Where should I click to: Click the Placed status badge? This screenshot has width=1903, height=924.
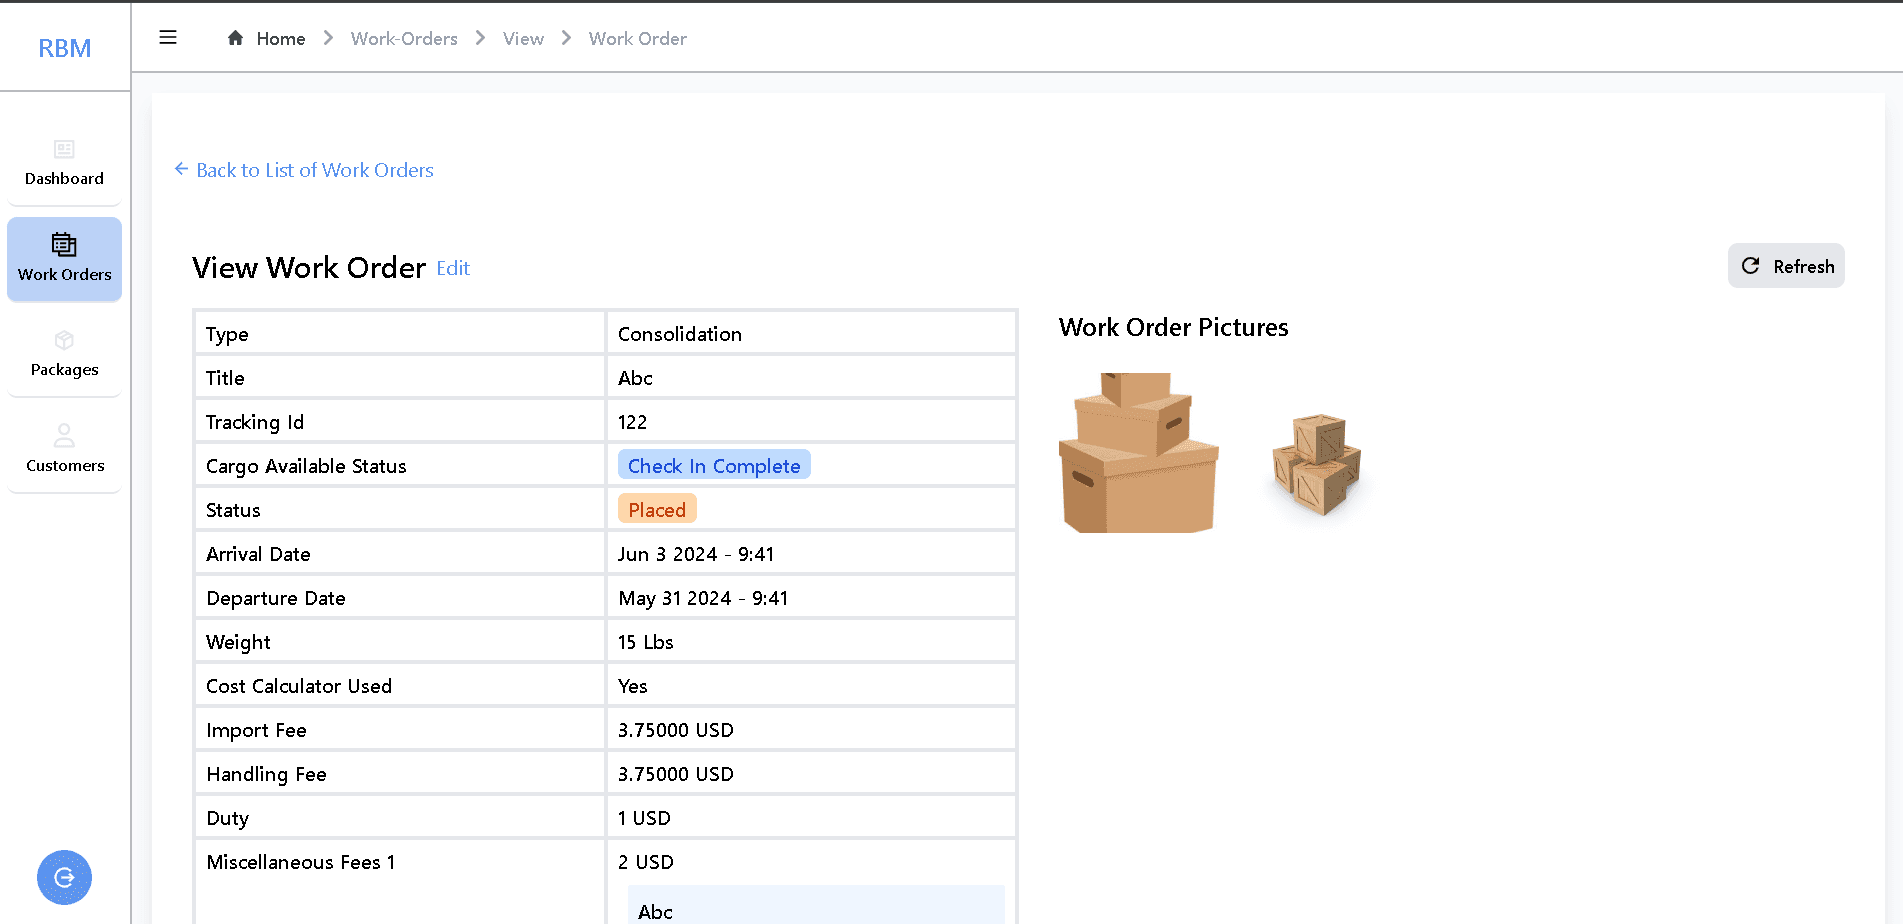(657, 510)
